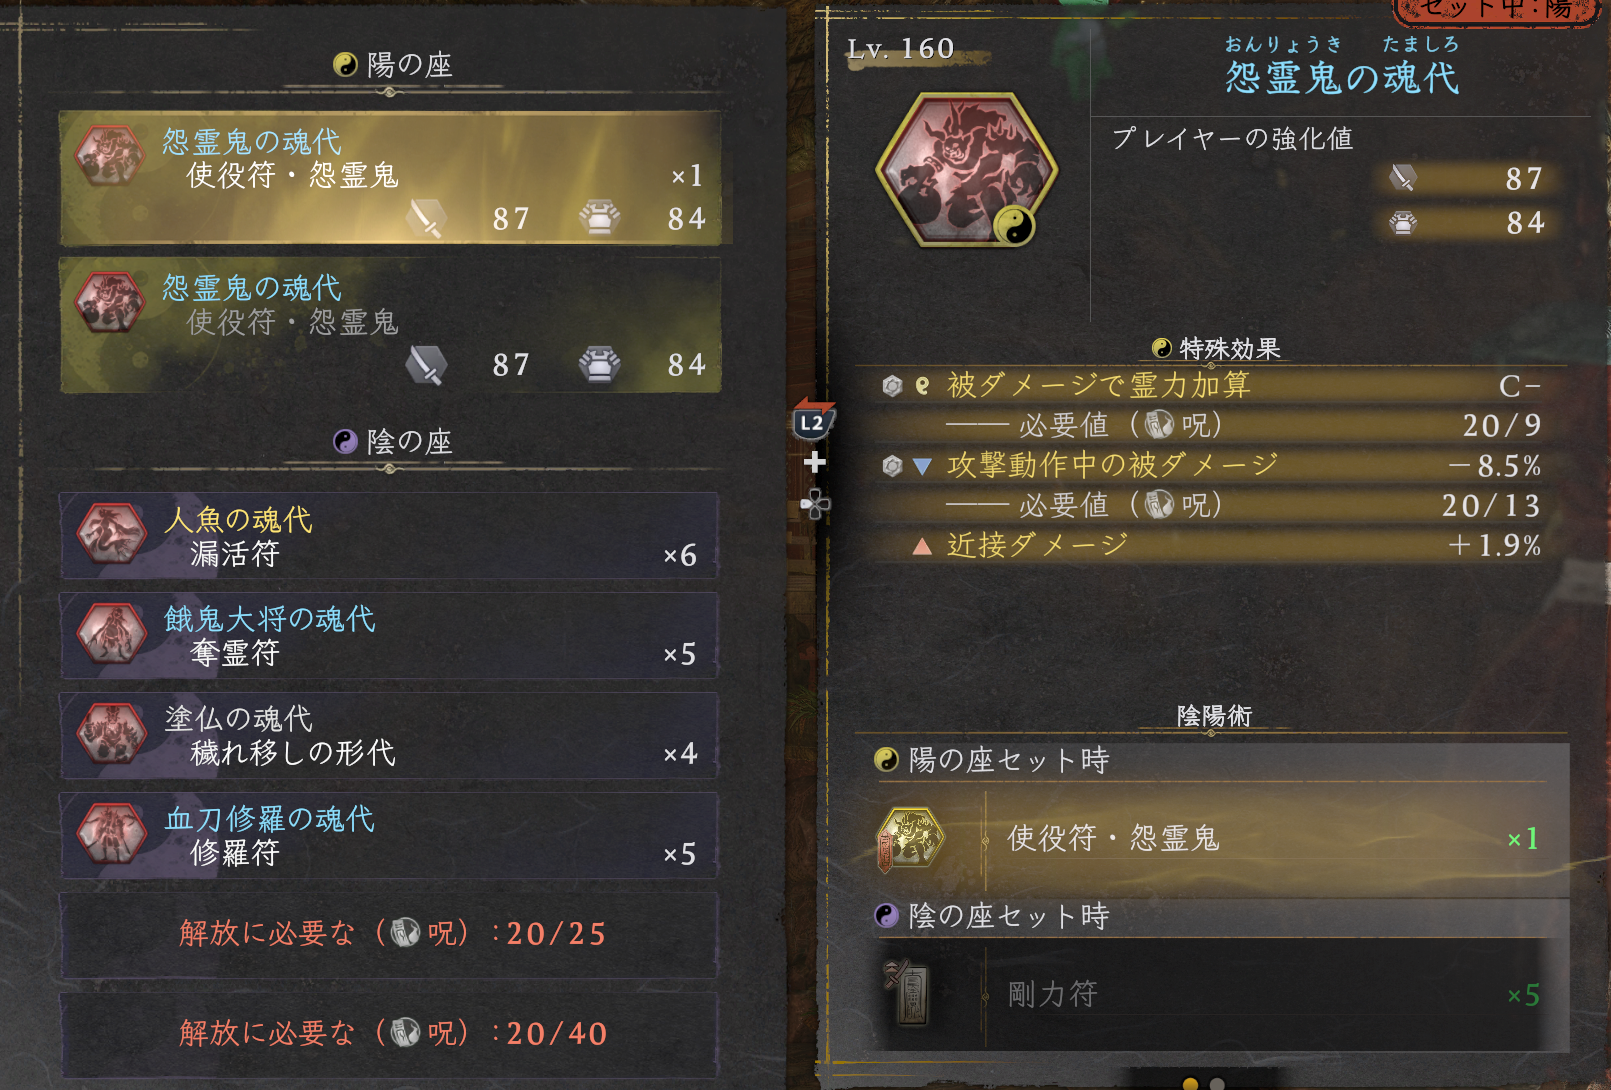Viewport: 1611px width, 1090px height.
Task: Select the second 怨霊鬼の魂代 slot
Action: click(x=390, y=325)
